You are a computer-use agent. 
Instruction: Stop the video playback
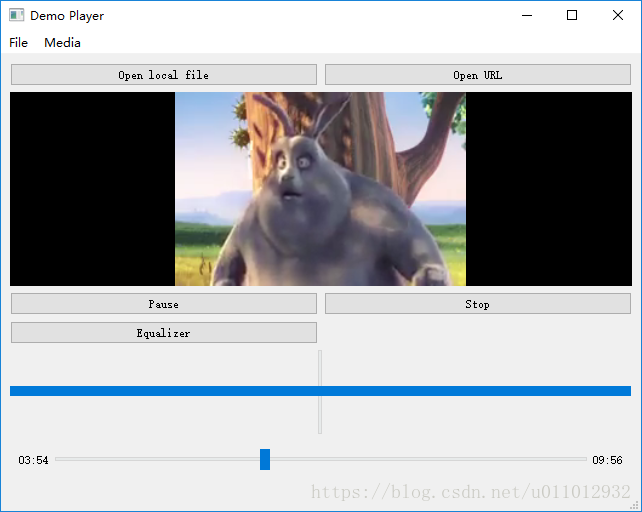[478, 304]
